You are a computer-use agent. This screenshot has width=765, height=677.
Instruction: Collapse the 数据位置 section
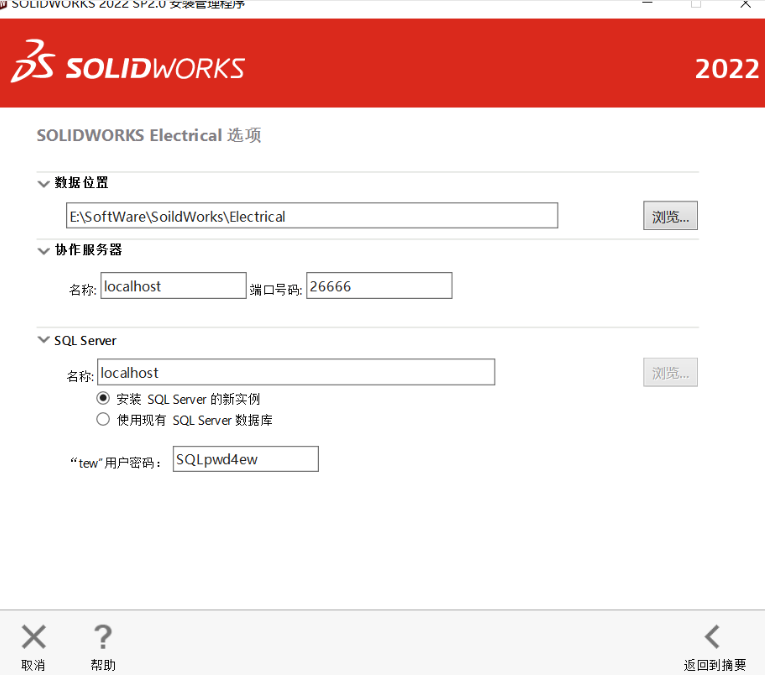pyautogui.click(x=43, y=183)
